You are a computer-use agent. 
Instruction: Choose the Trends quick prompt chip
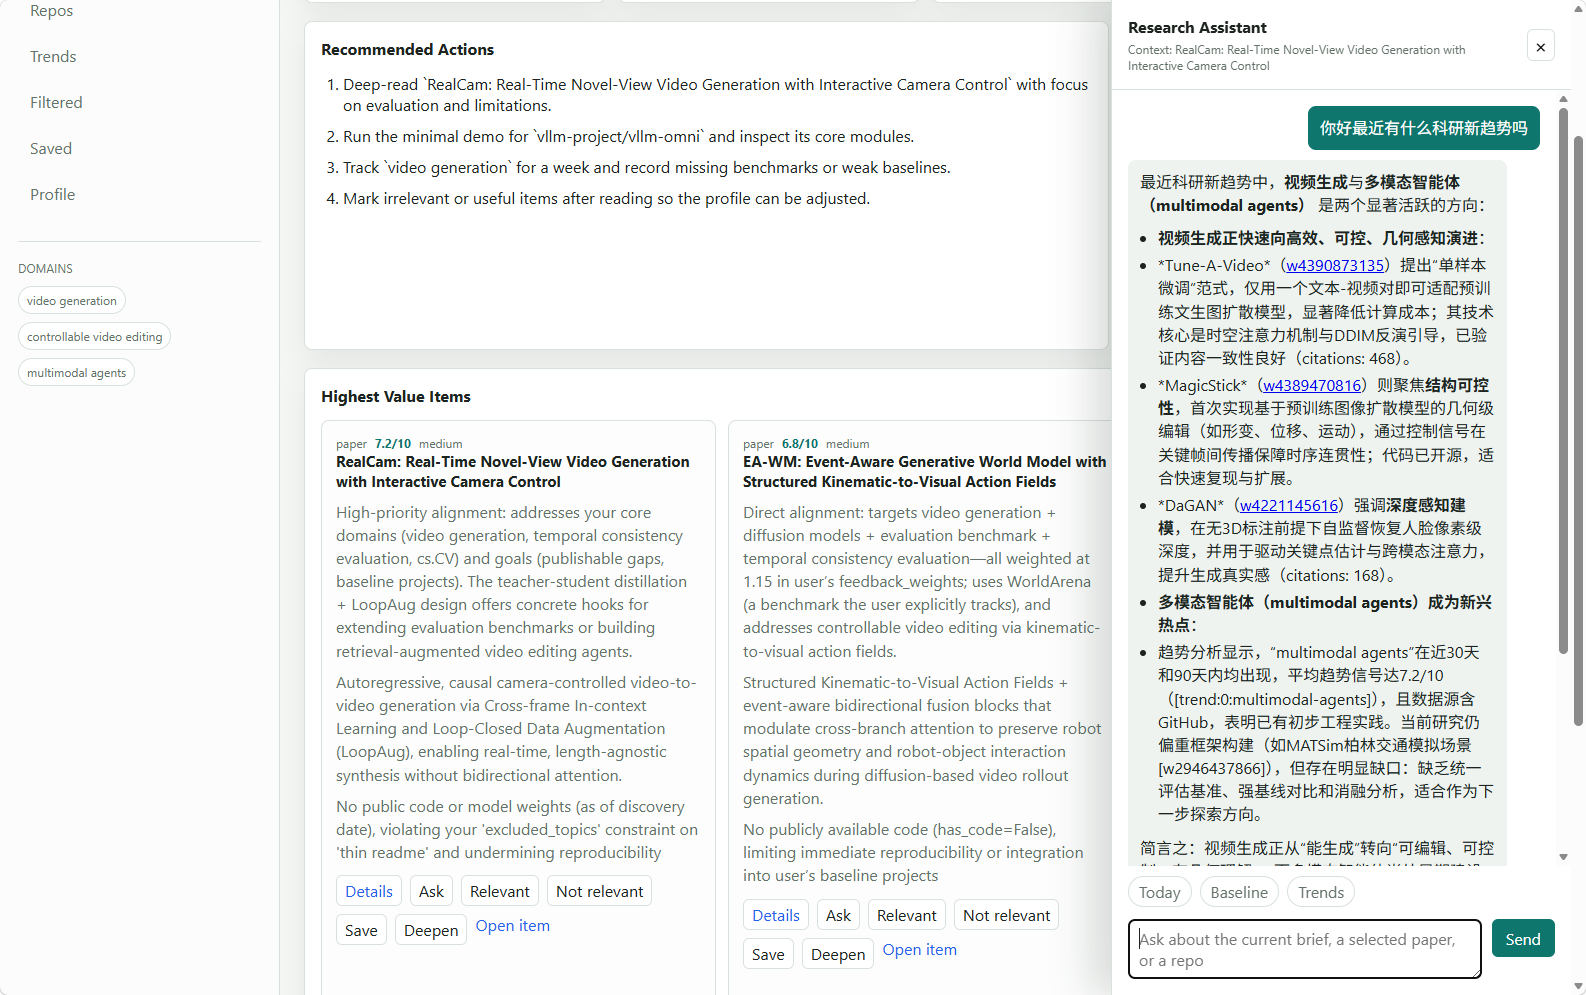[x=1321, y=892]
